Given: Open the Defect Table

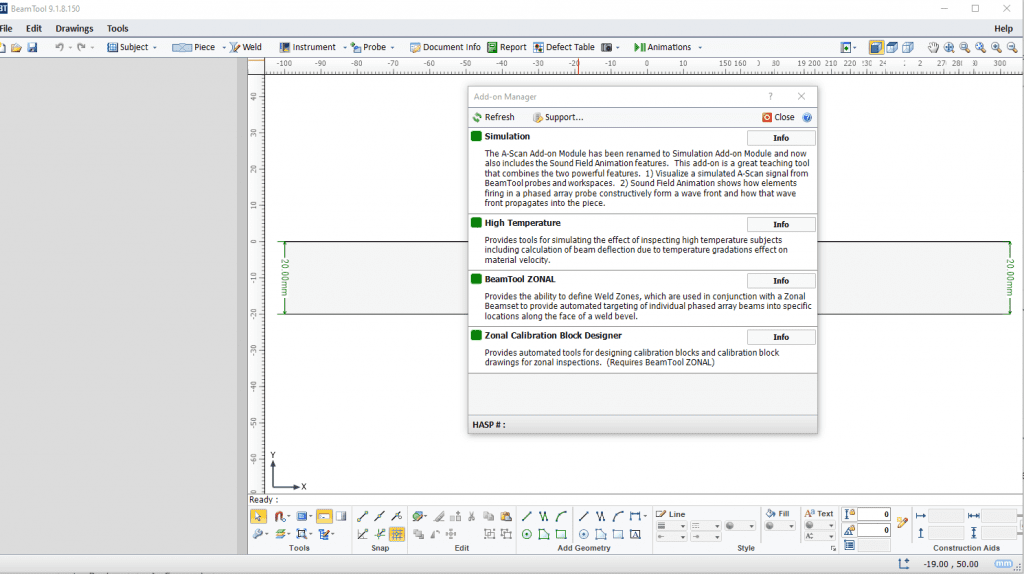Looking at the screenshot, I should (564, 47).
